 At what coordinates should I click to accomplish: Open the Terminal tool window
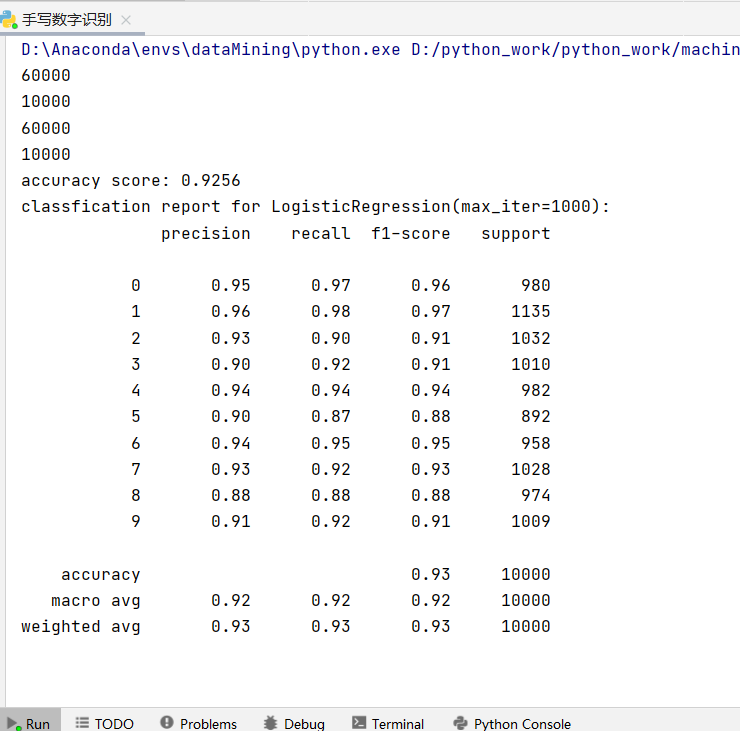pyautogui.click(x=388, y=723)
